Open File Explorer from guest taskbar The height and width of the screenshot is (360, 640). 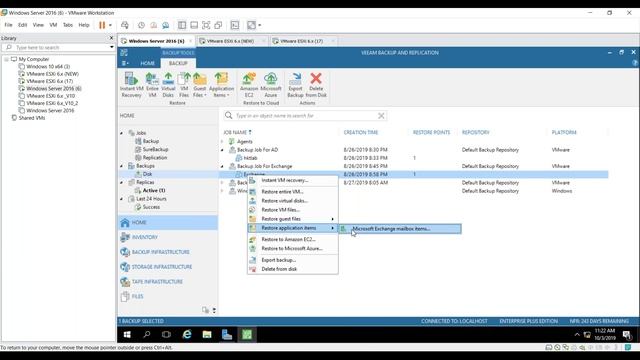(207, 335)
